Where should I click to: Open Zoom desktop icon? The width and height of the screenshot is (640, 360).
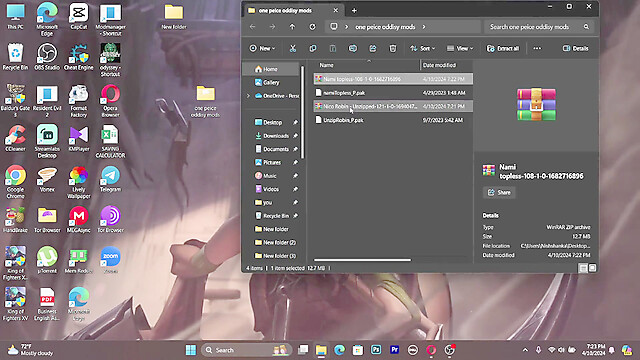pos(110,260)
